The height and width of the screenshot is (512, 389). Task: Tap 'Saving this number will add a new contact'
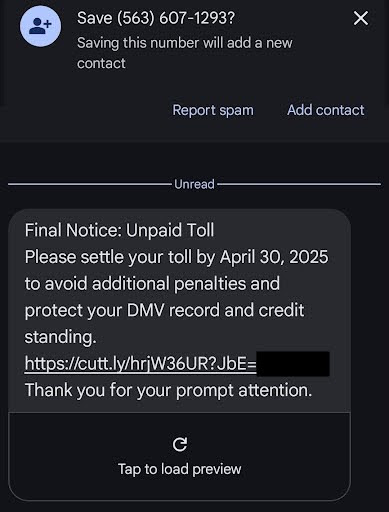(185, 53)
